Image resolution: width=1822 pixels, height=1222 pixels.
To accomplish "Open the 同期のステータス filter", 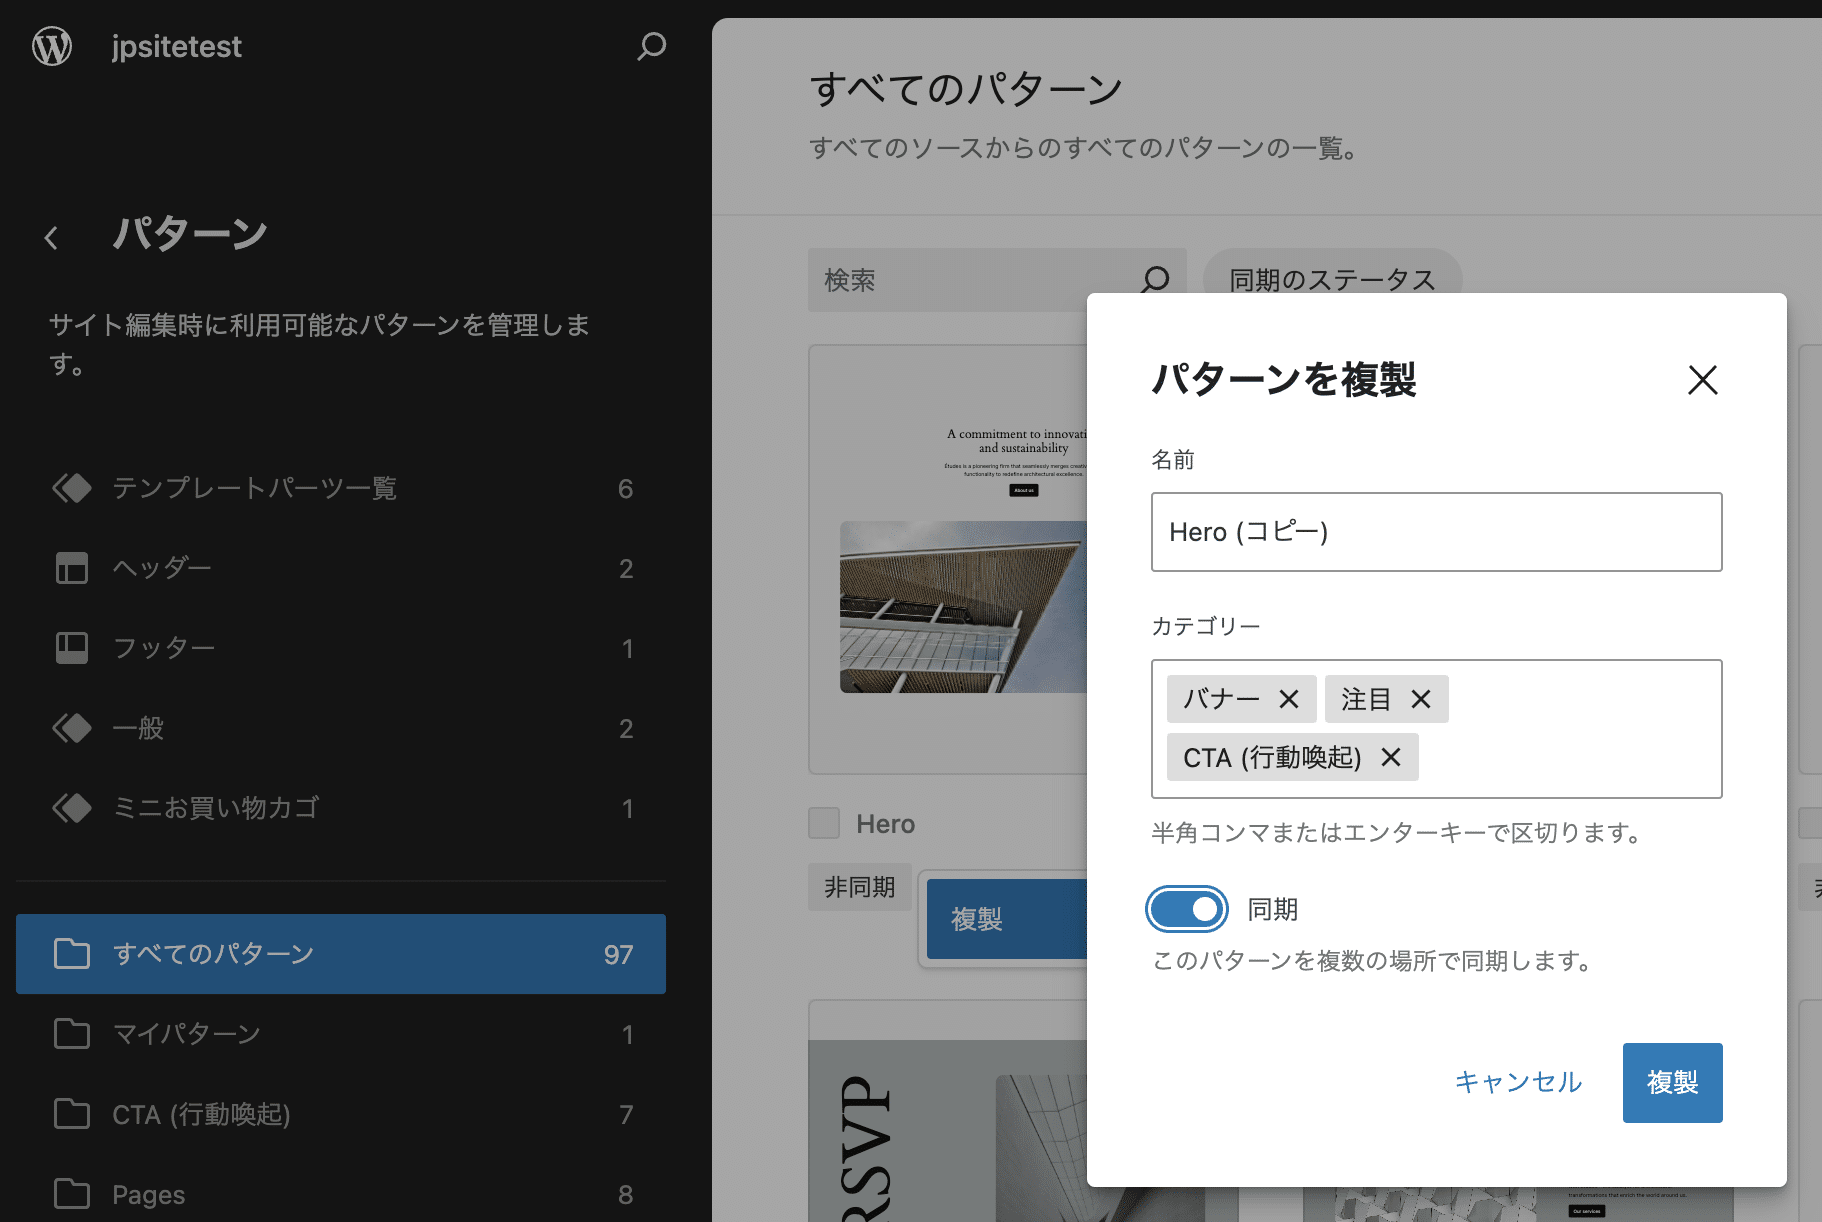I will click(x=1332, y=280).
